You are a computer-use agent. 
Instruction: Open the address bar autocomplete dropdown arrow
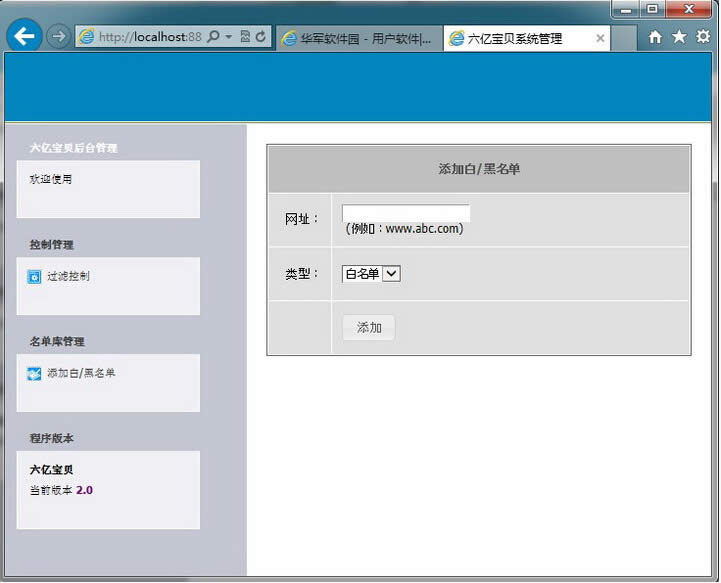pyautogui.click(x=229, y=37)
